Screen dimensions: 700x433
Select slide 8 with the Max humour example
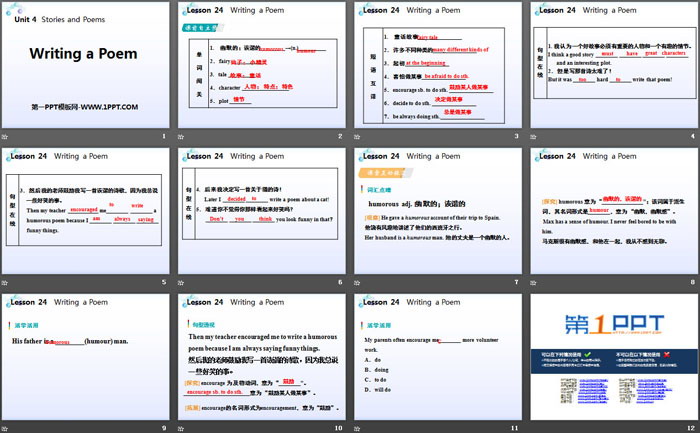click(612, 211)
